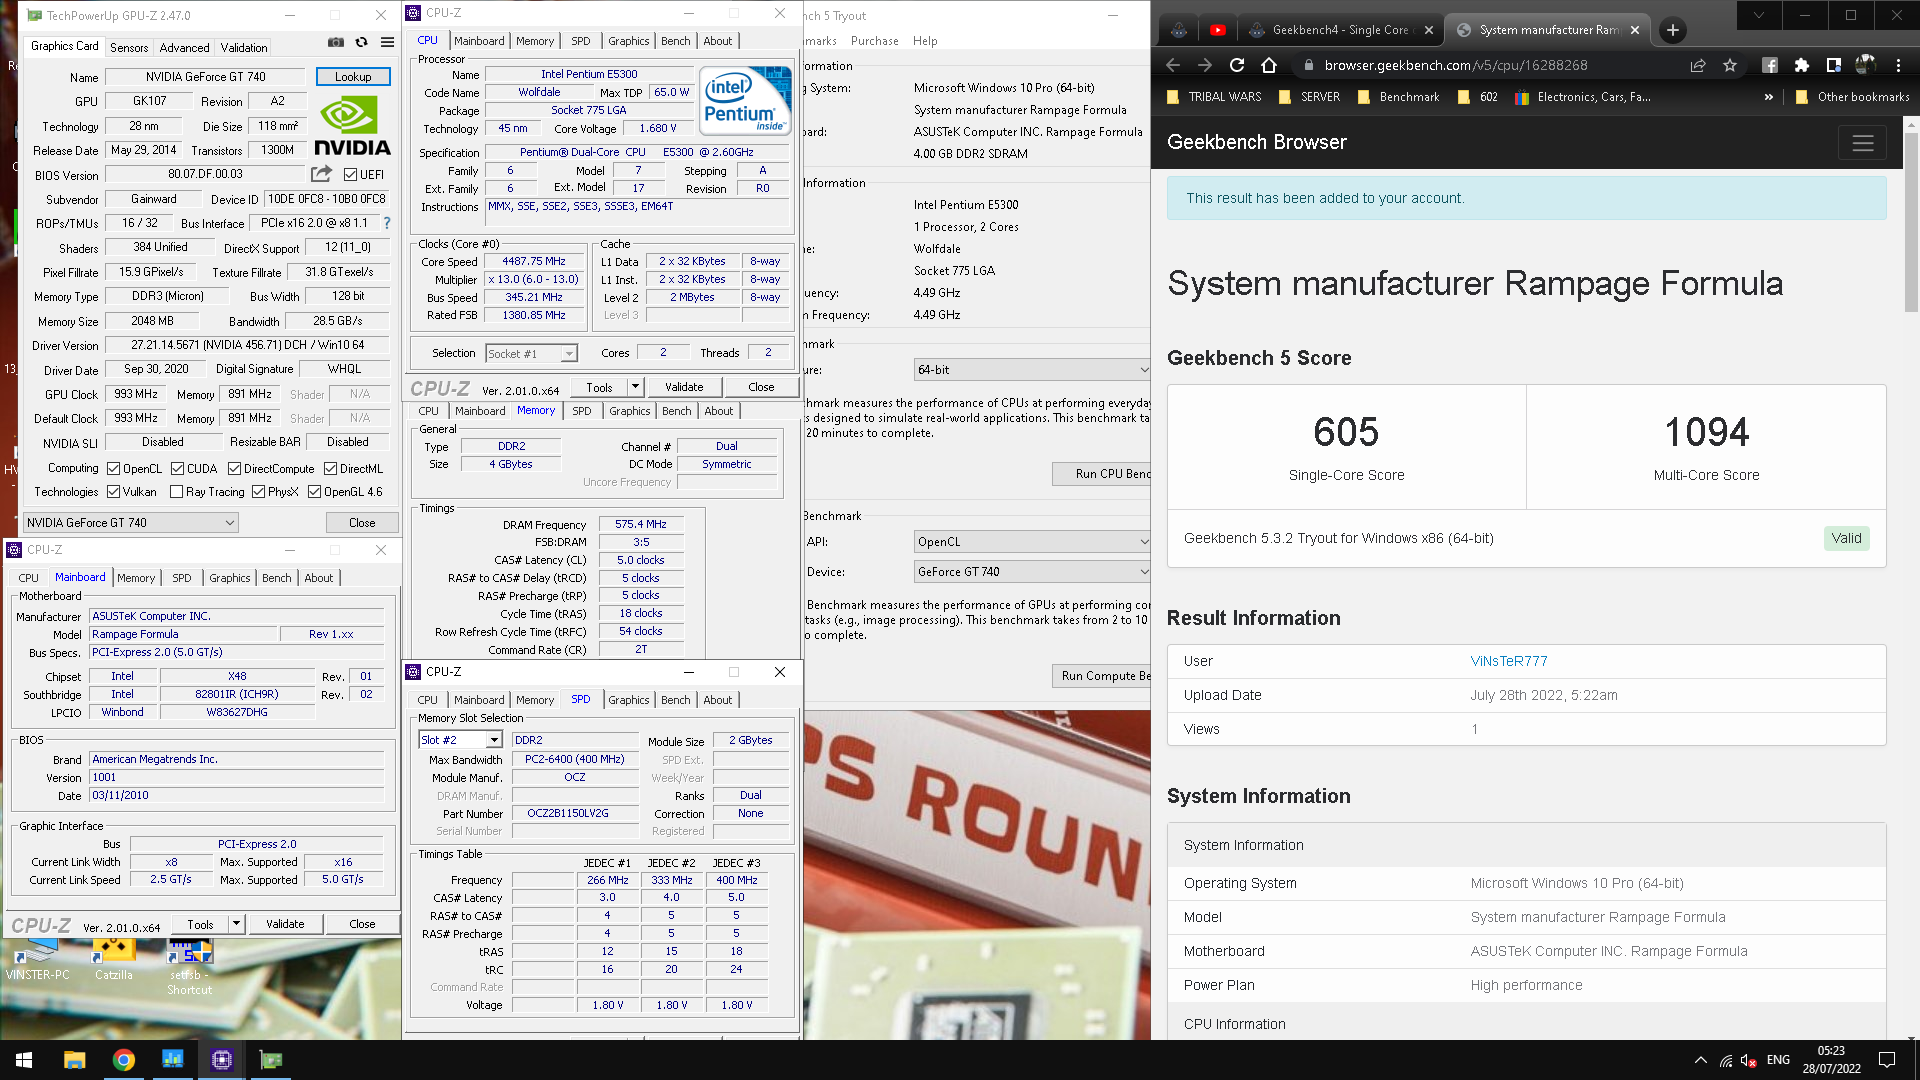1920x1080 pixels.
Task: Click the Lookup button in GPU-Z
Action: tap(353, 77)
